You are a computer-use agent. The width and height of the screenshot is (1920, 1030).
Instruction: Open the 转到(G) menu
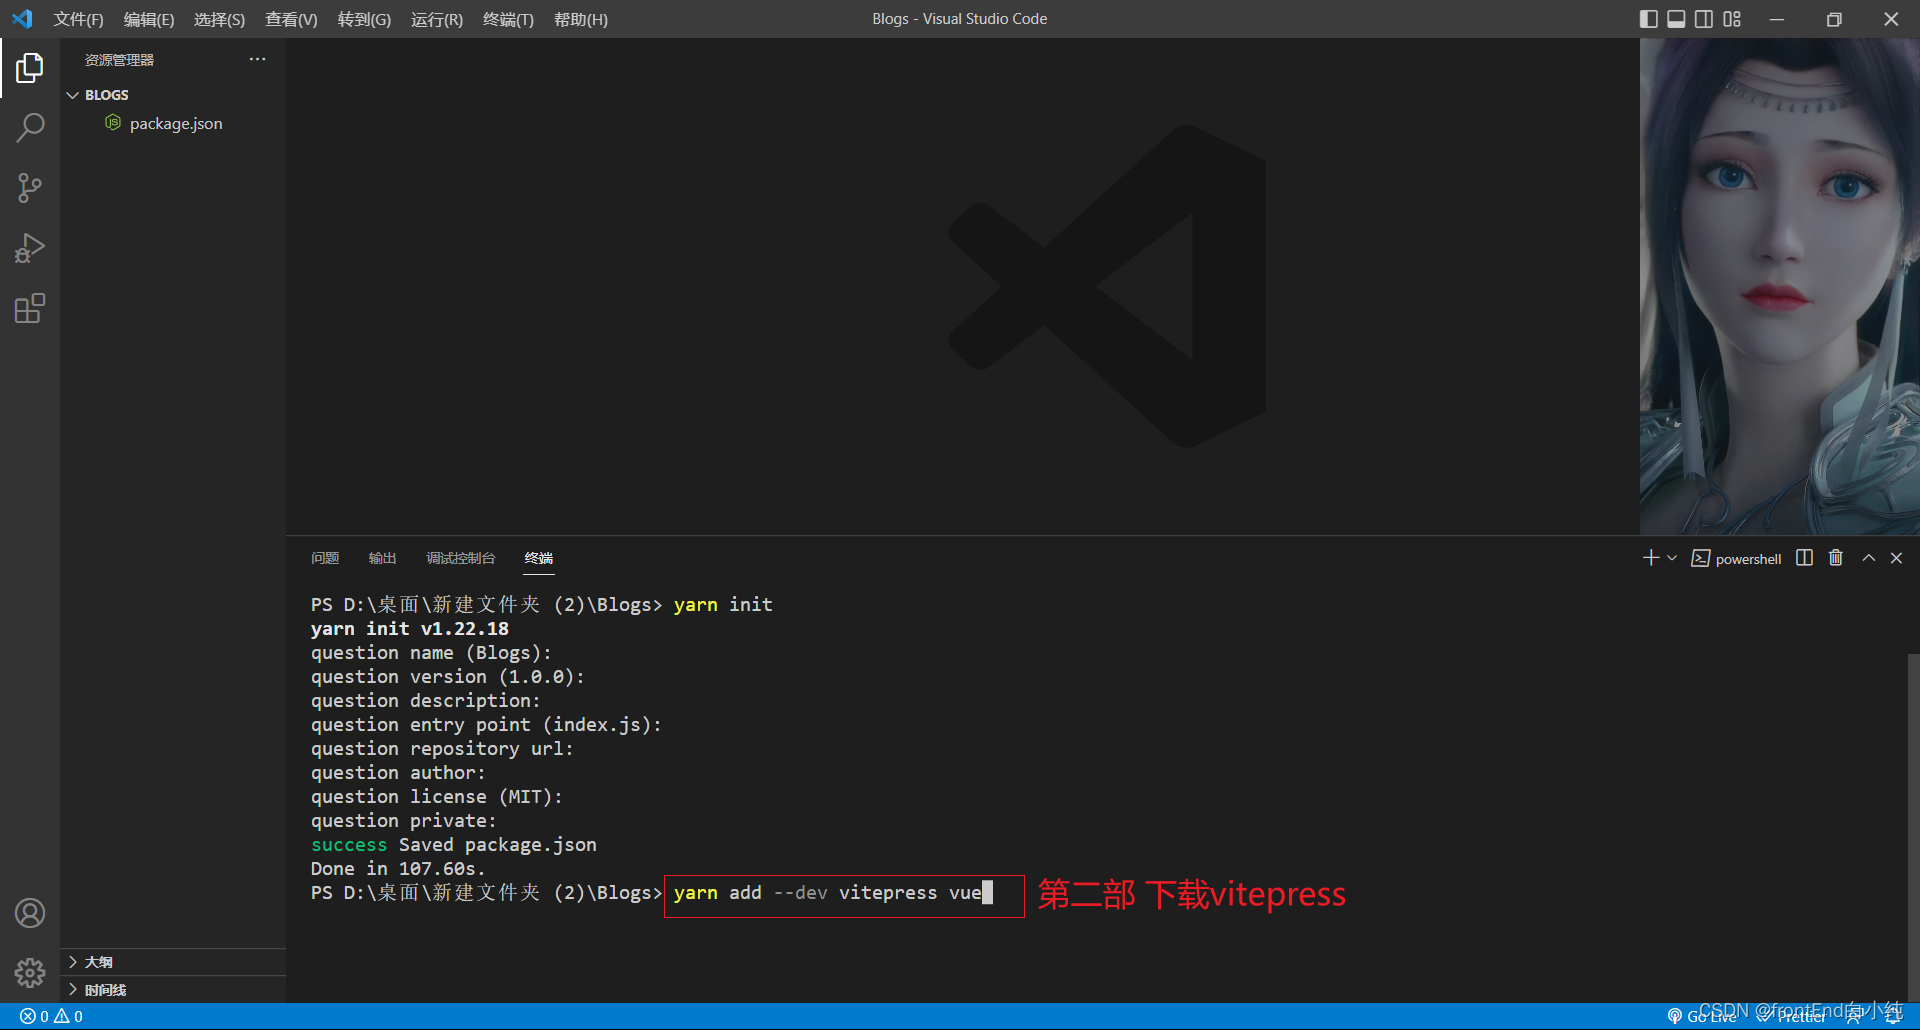(x=364, y=19)
